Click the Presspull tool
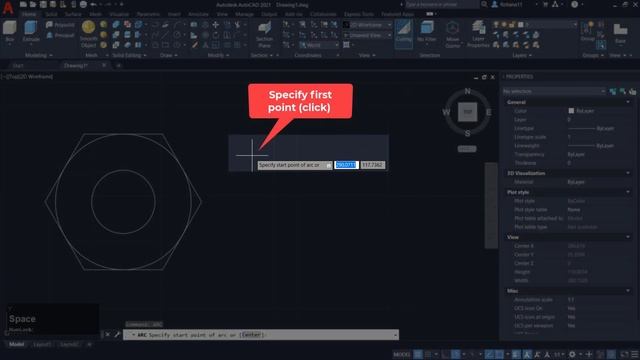Image resolution: width=640 pixels, height=360 pixels. coord(60,36)
